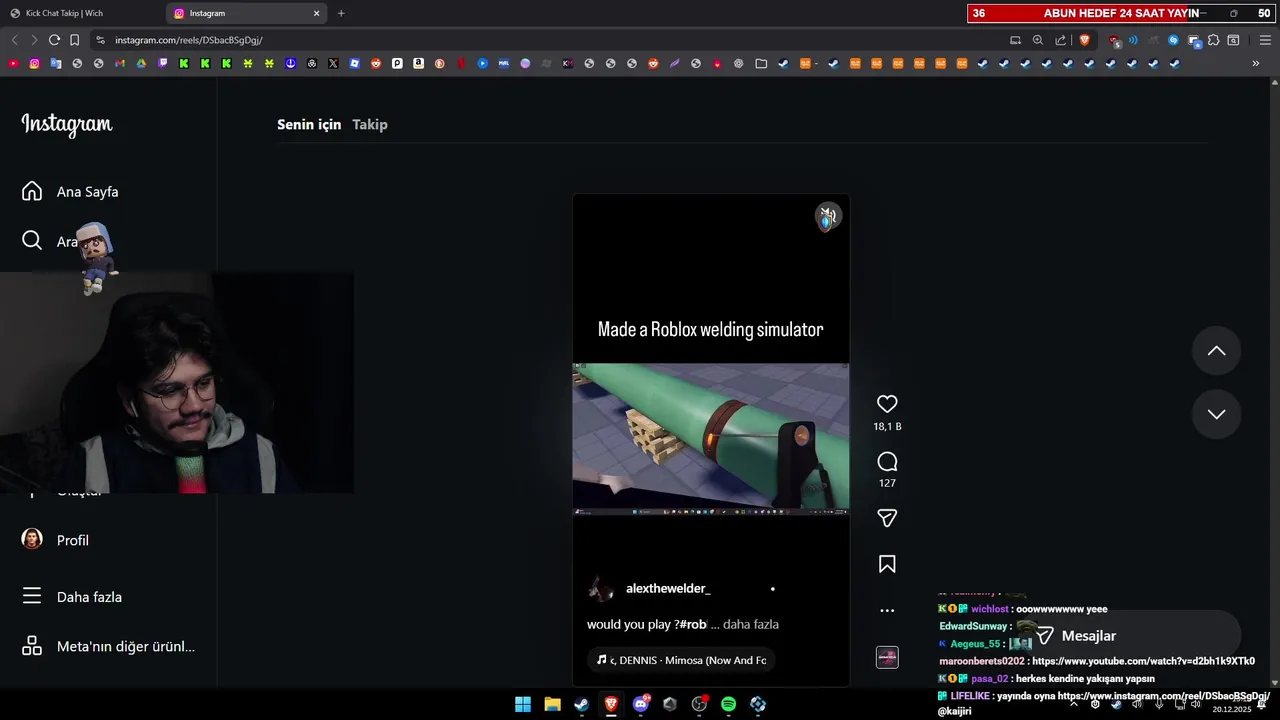Open the X (Twitter) bookmark
Screen dimensions: 1280x720
pyautogui.click(x=333, y=63)
